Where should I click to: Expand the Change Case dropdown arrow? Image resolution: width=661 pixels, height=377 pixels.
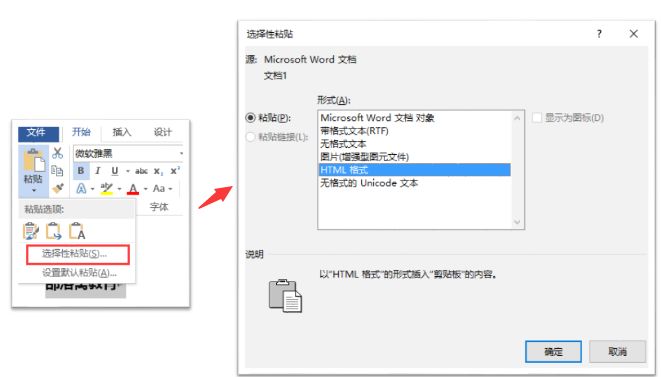[x=170, y=189]
